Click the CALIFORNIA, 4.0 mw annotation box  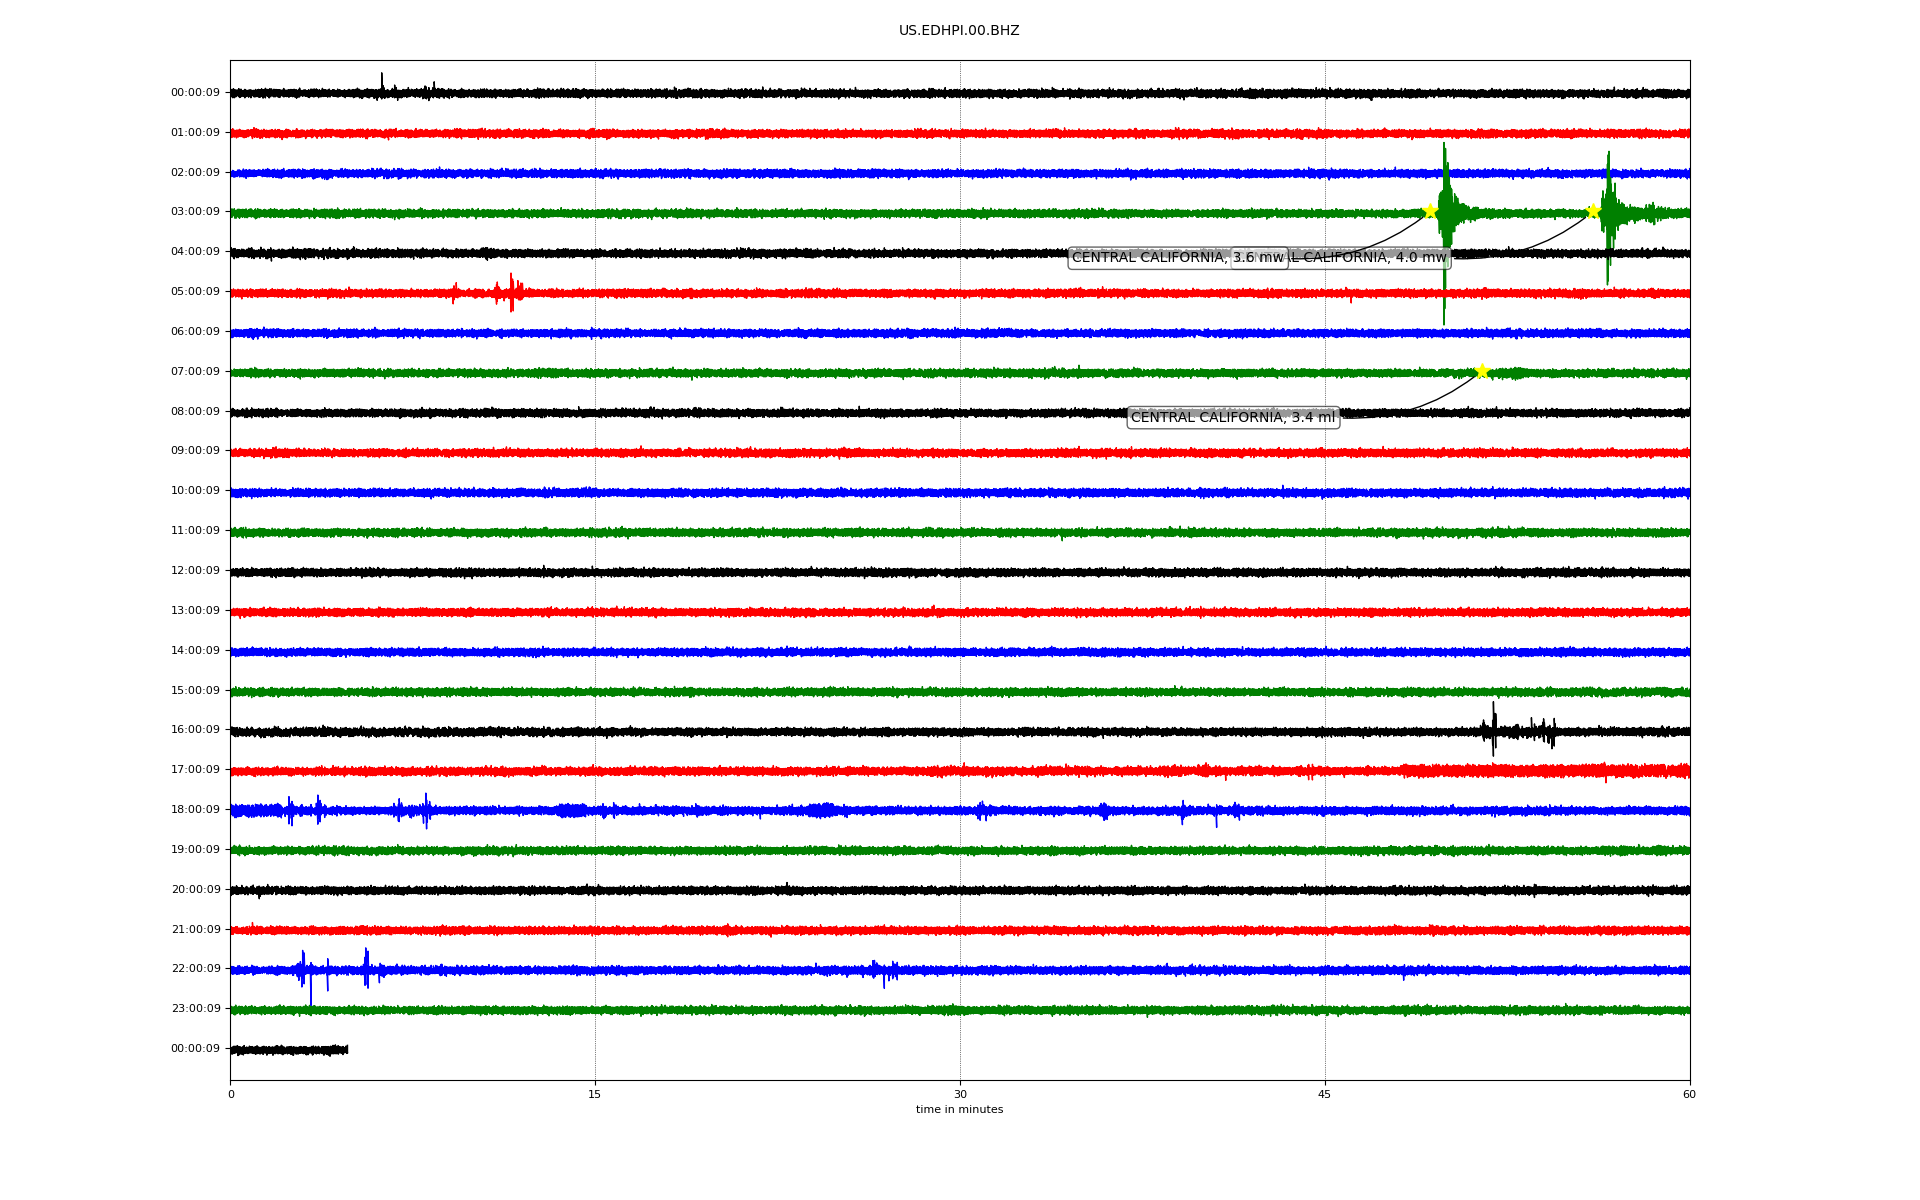(1370, 258)
